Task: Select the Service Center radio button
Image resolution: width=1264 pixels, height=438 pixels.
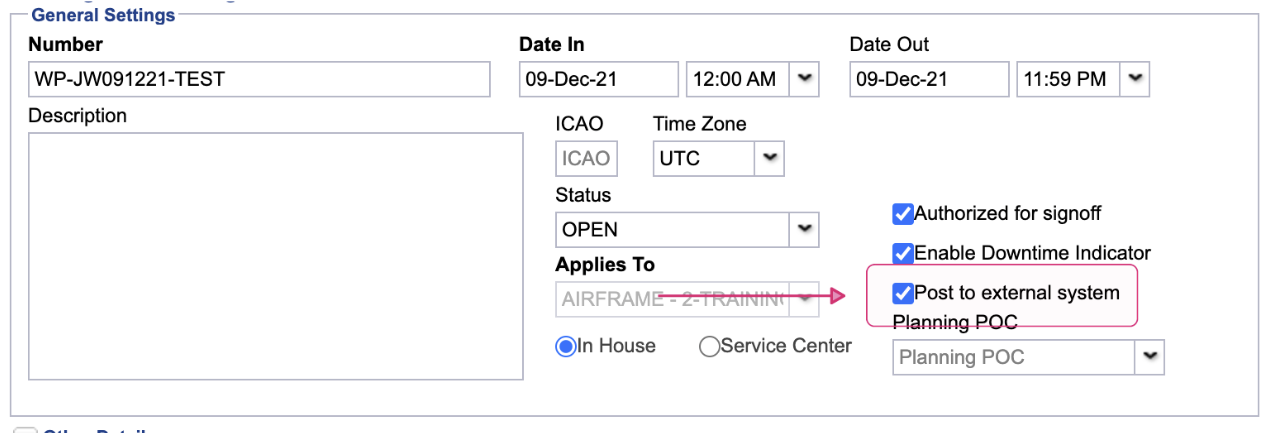Action: point(709,347)
